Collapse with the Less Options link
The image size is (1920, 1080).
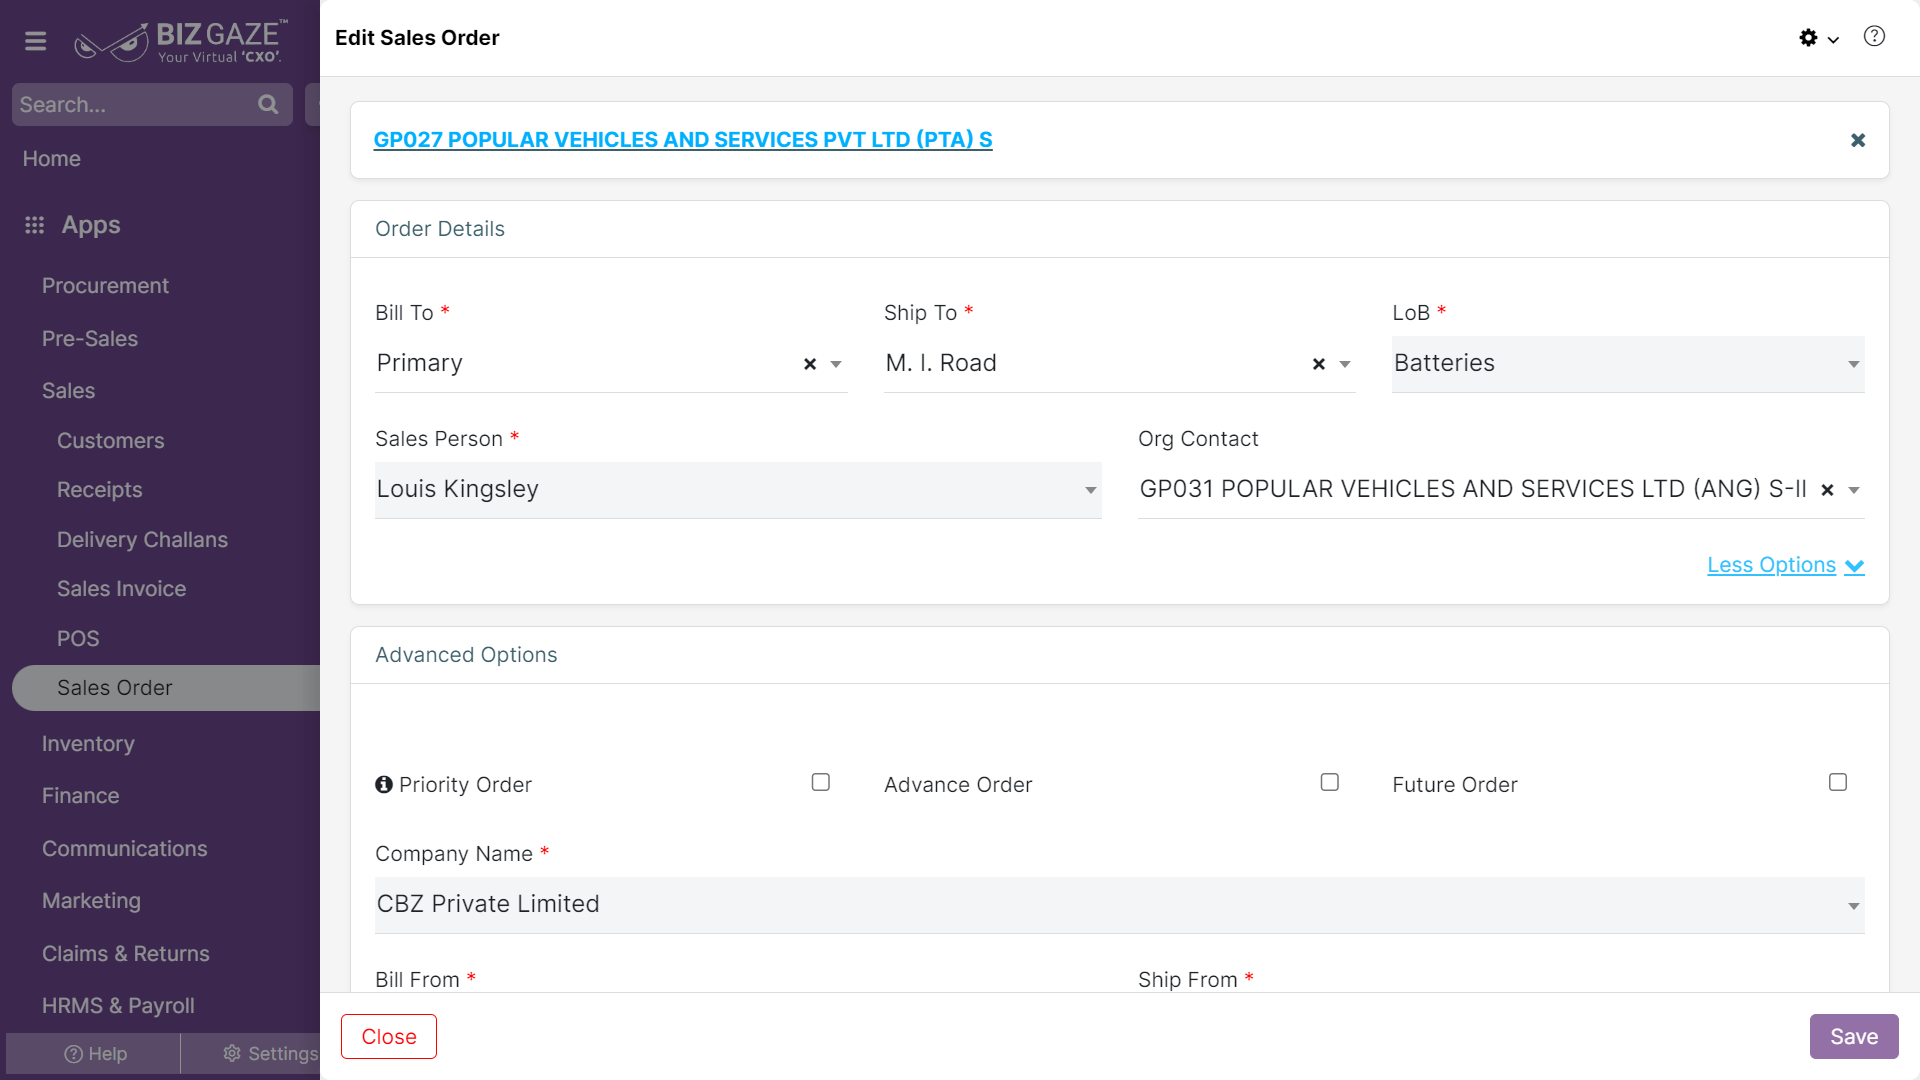(1785, 565)
